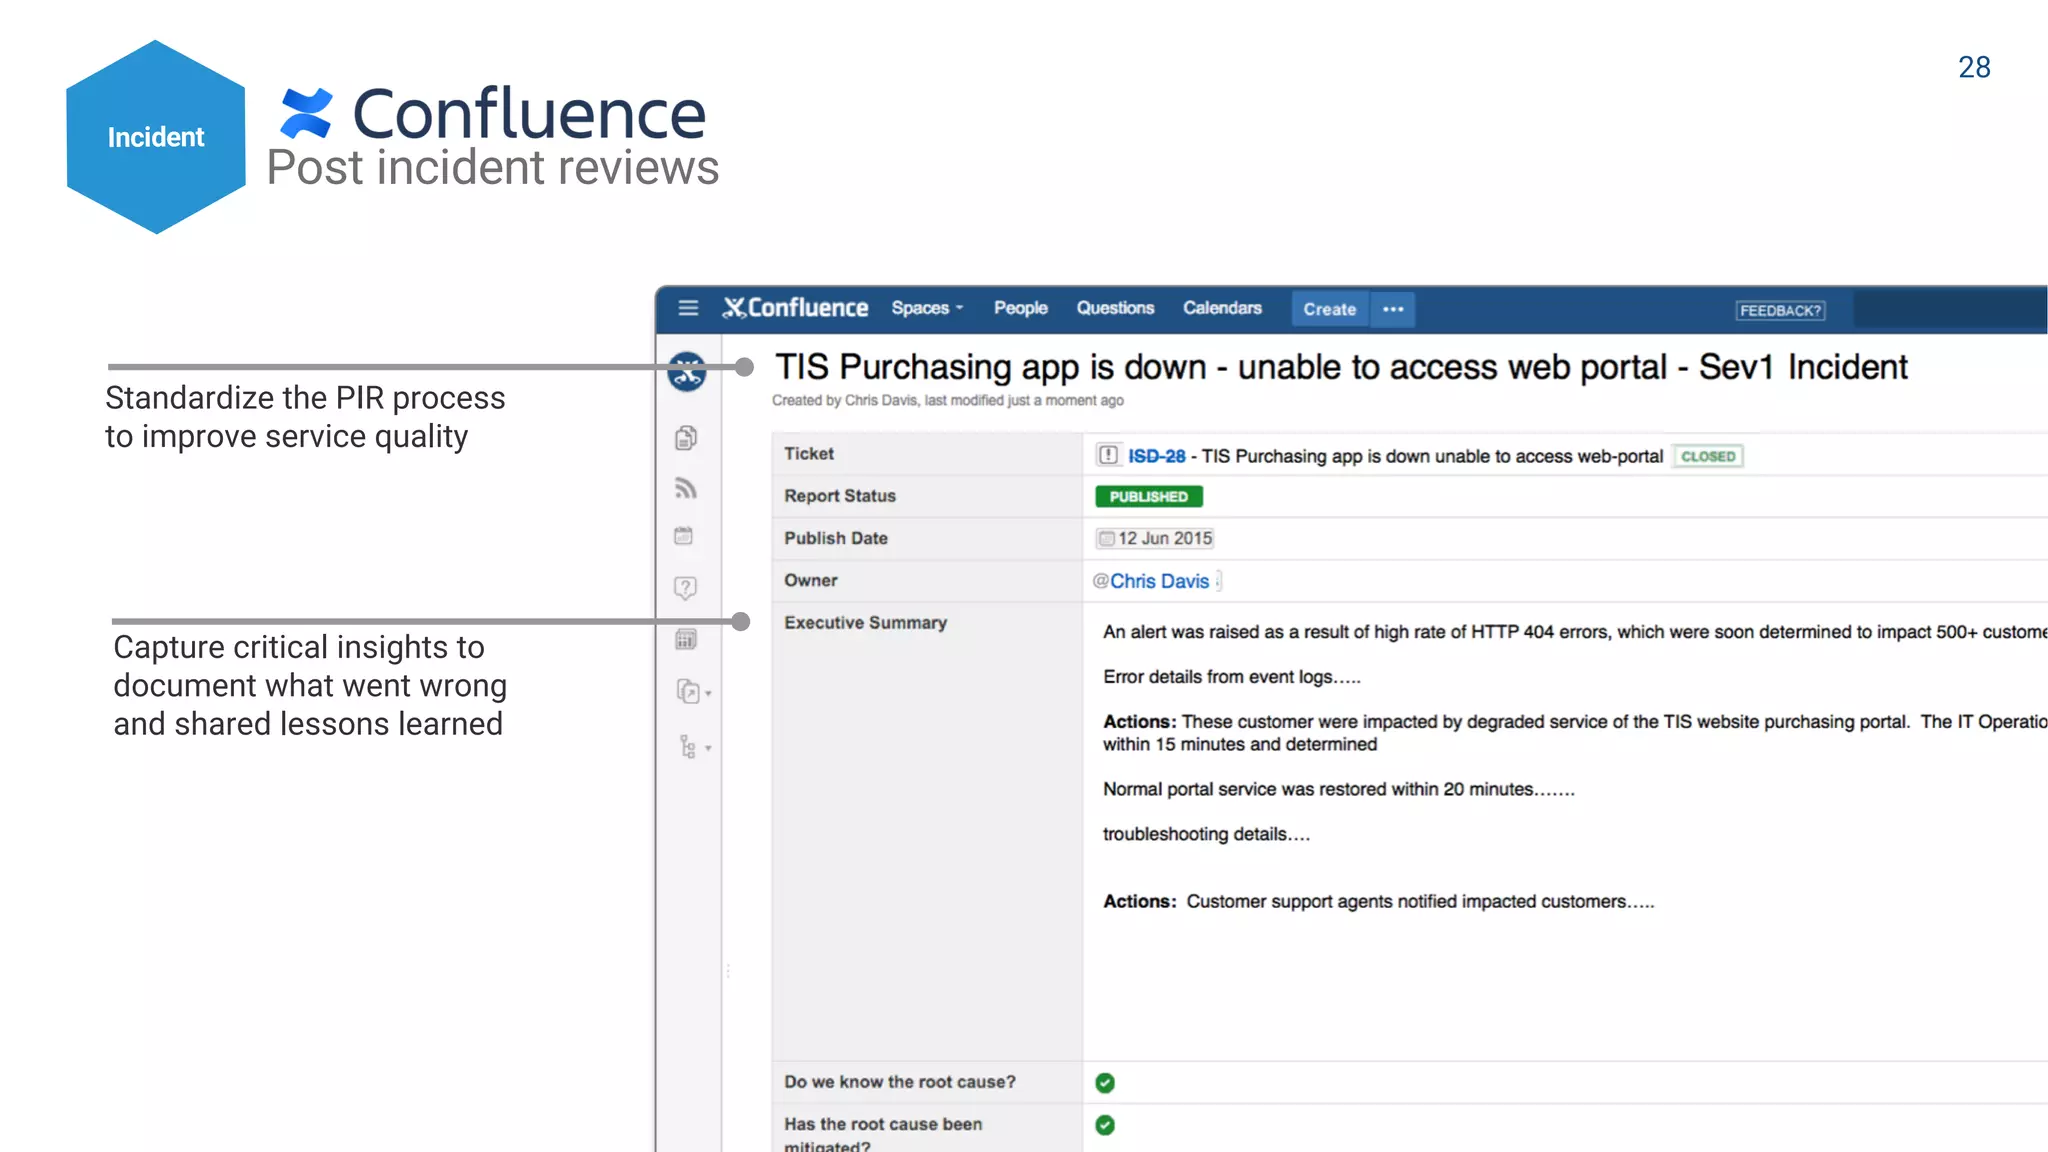Click 'Do we know the root cause?' label

pos(899,1082)
